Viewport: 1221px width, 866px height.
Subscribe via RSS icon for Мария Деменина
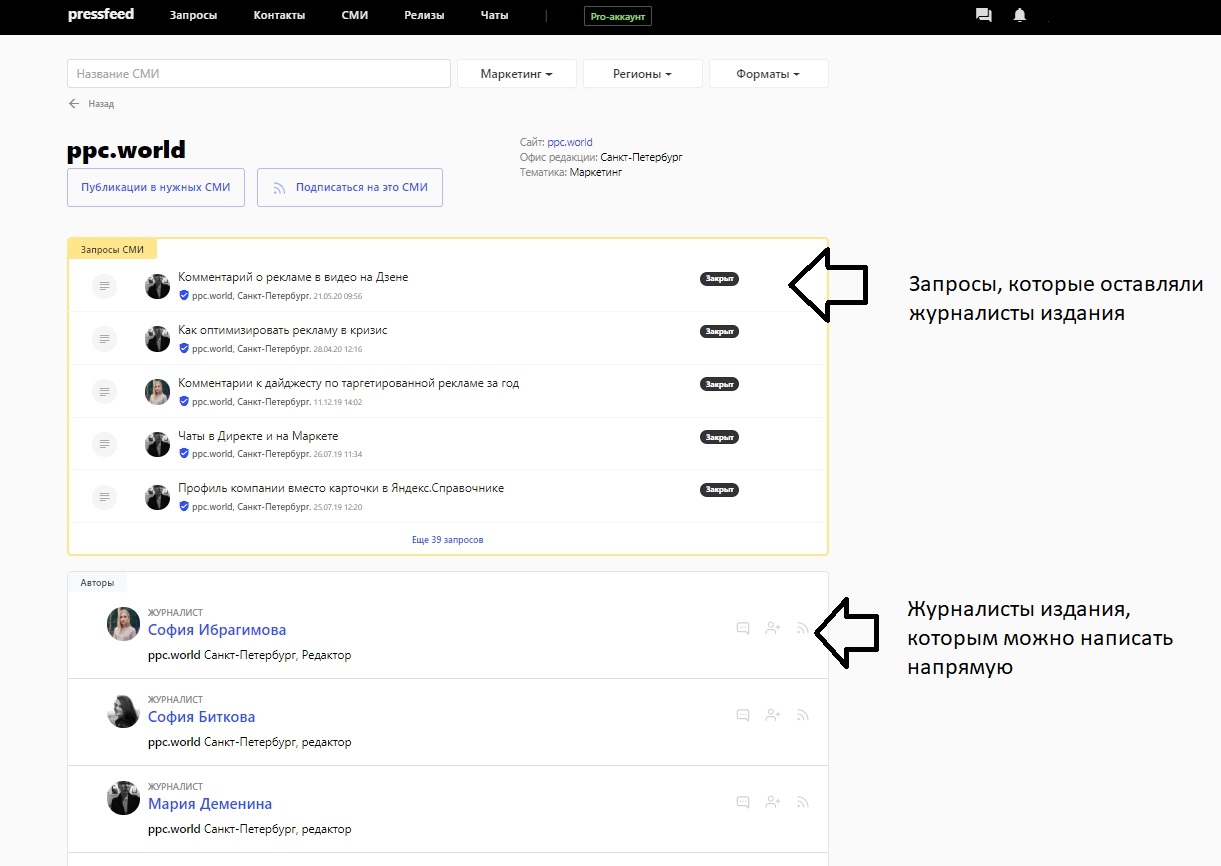click(x=802, y=802)
